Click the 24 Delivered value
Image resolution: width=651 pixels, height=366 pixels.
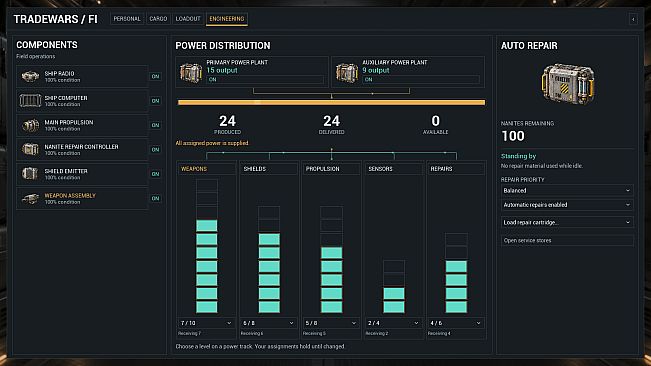pyautogui.click(x=331, y=121)
